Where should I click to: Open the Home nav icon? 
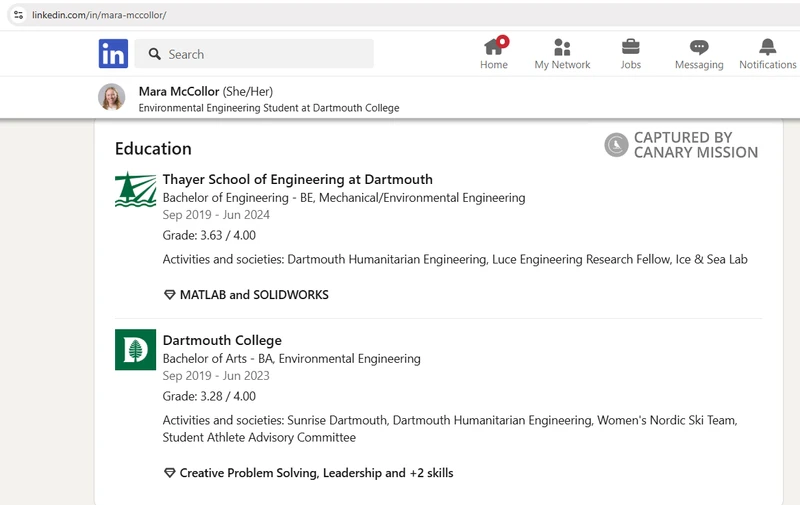tap(493, 46)
